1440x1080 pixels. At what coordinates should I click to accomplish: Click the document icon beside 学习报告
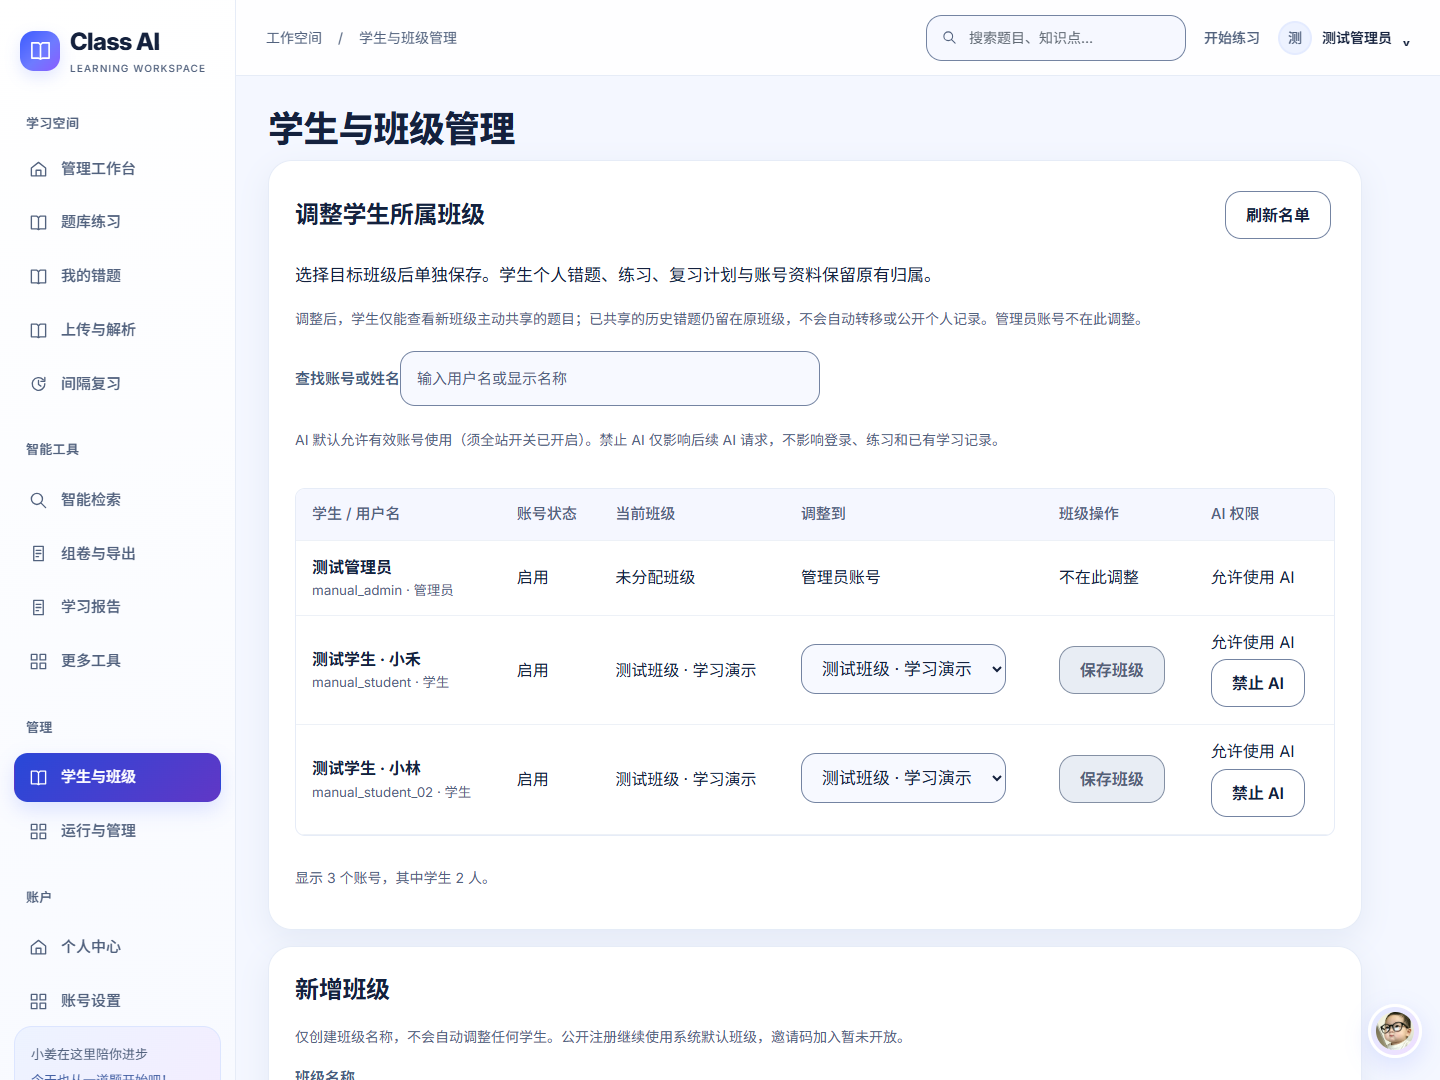[38, 607]
